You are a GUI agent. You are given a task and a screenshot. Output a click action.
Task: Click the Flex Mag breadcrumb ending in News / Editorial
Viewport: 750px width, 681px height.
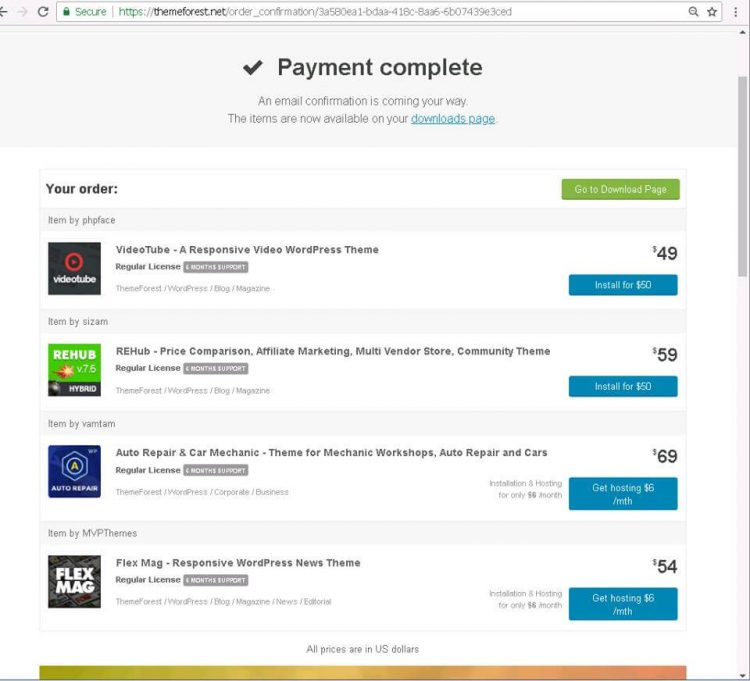[223, 602]
